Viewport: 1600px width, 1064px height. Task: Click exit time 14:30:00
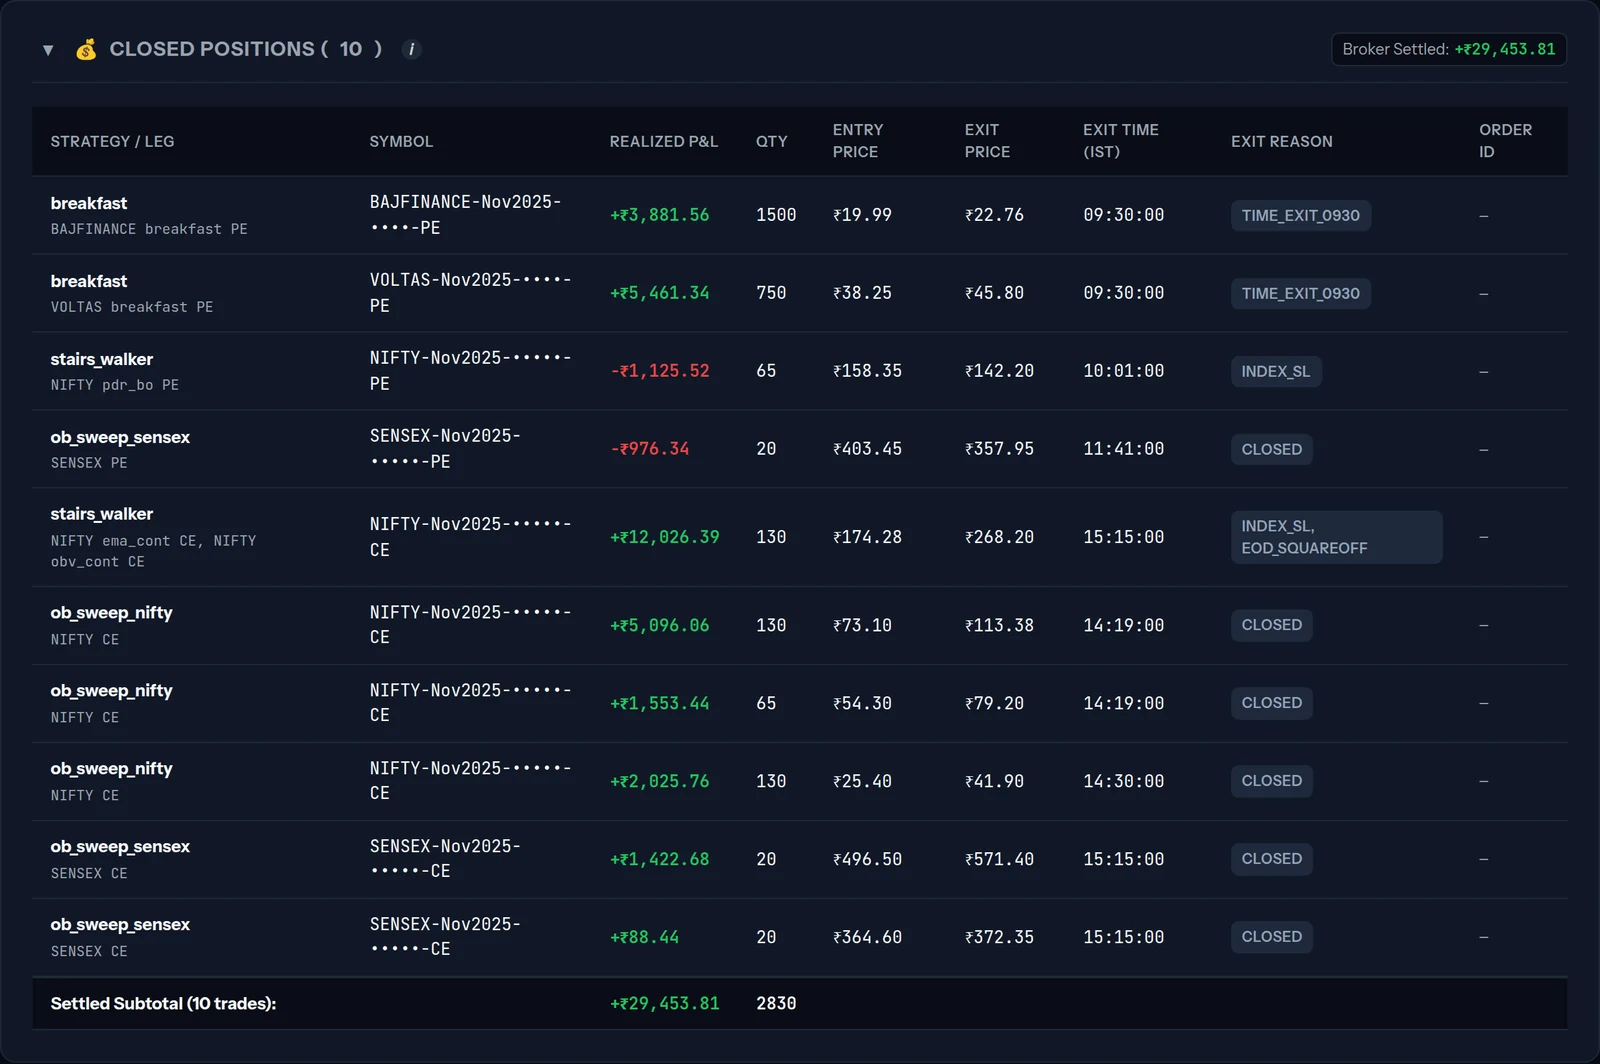click(x=1124, y=781)
